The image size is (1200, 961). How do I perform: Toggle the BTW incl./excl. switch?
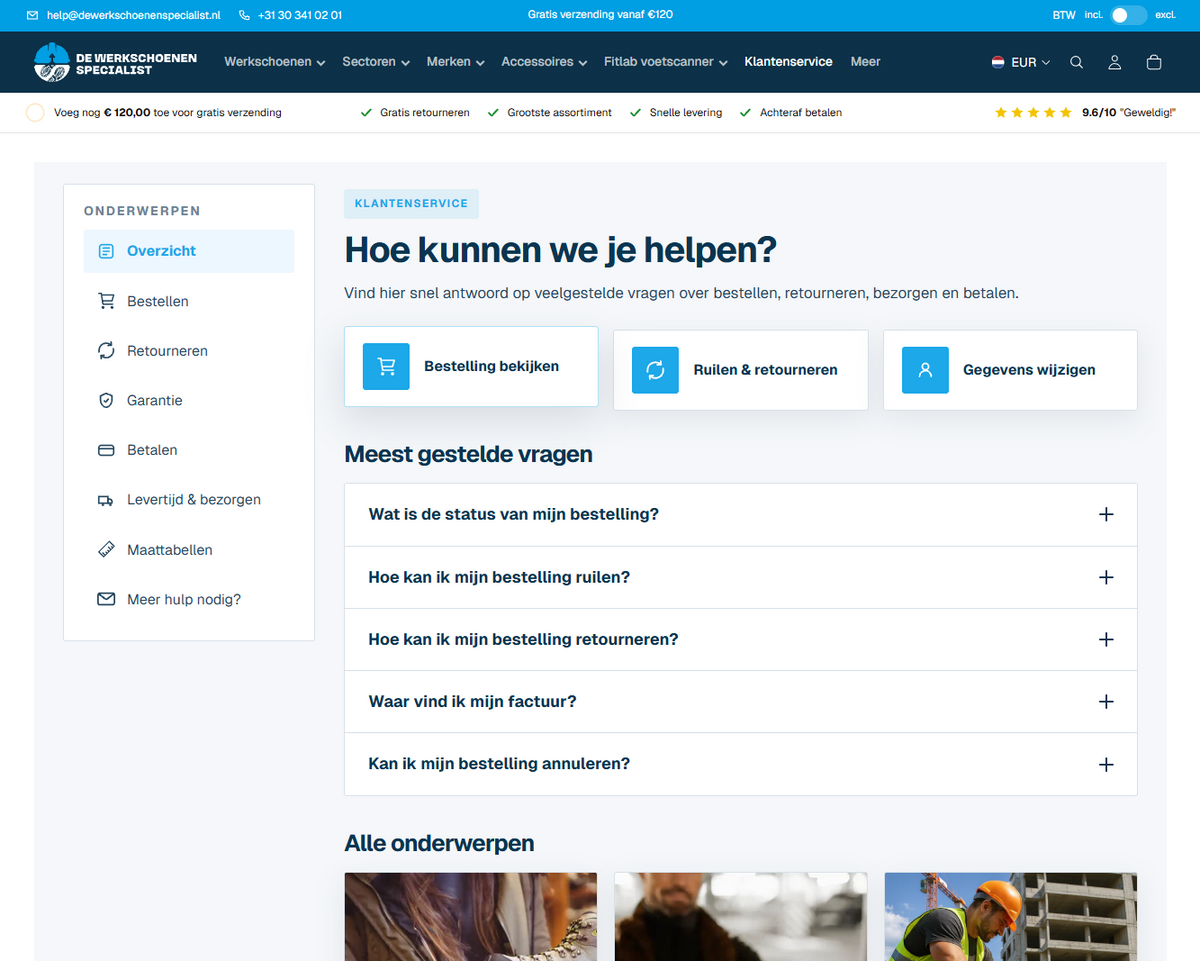[1128, 15]
